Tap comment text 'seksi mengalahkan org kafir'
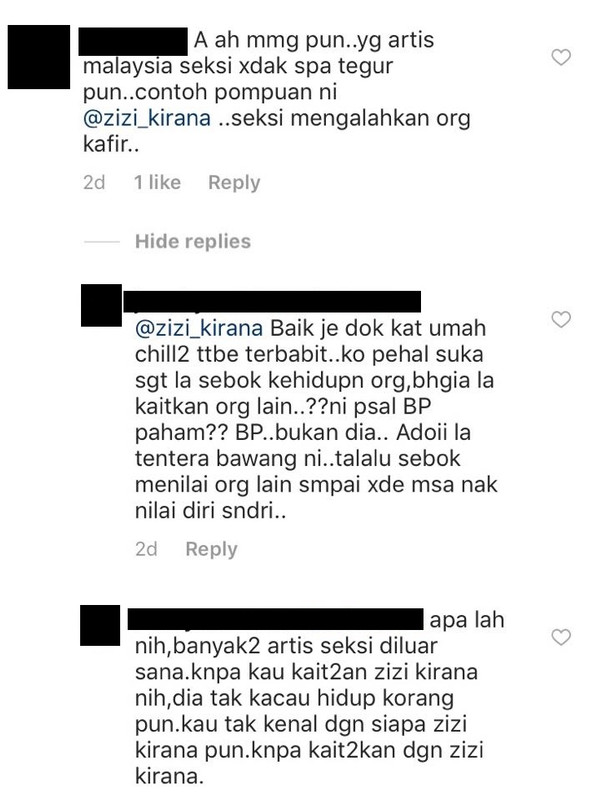 click(276, 132)
